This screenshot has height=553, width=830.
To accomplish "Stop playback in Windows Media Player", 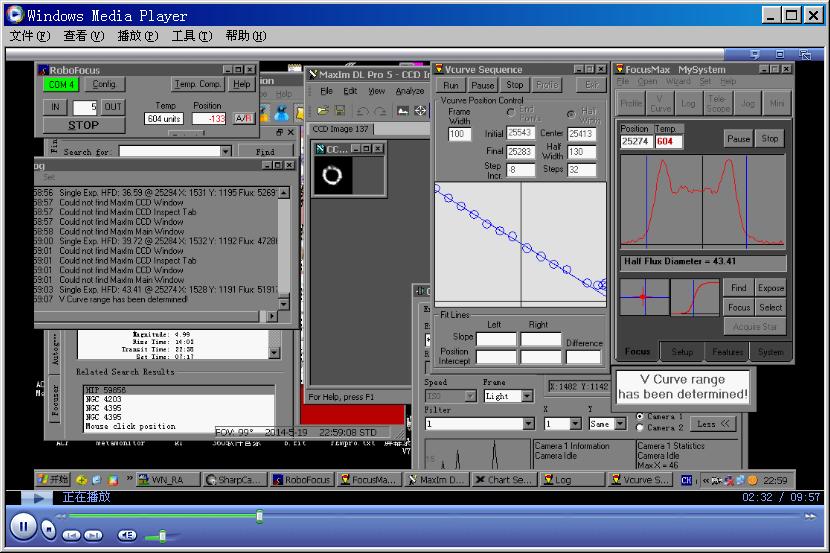I will pyautogui.click(x=48, y=529).
